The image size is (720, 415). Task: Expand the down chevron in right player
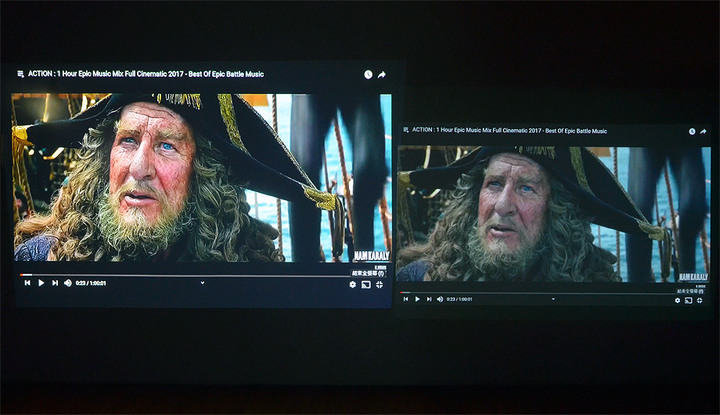(x=553, y=299)
